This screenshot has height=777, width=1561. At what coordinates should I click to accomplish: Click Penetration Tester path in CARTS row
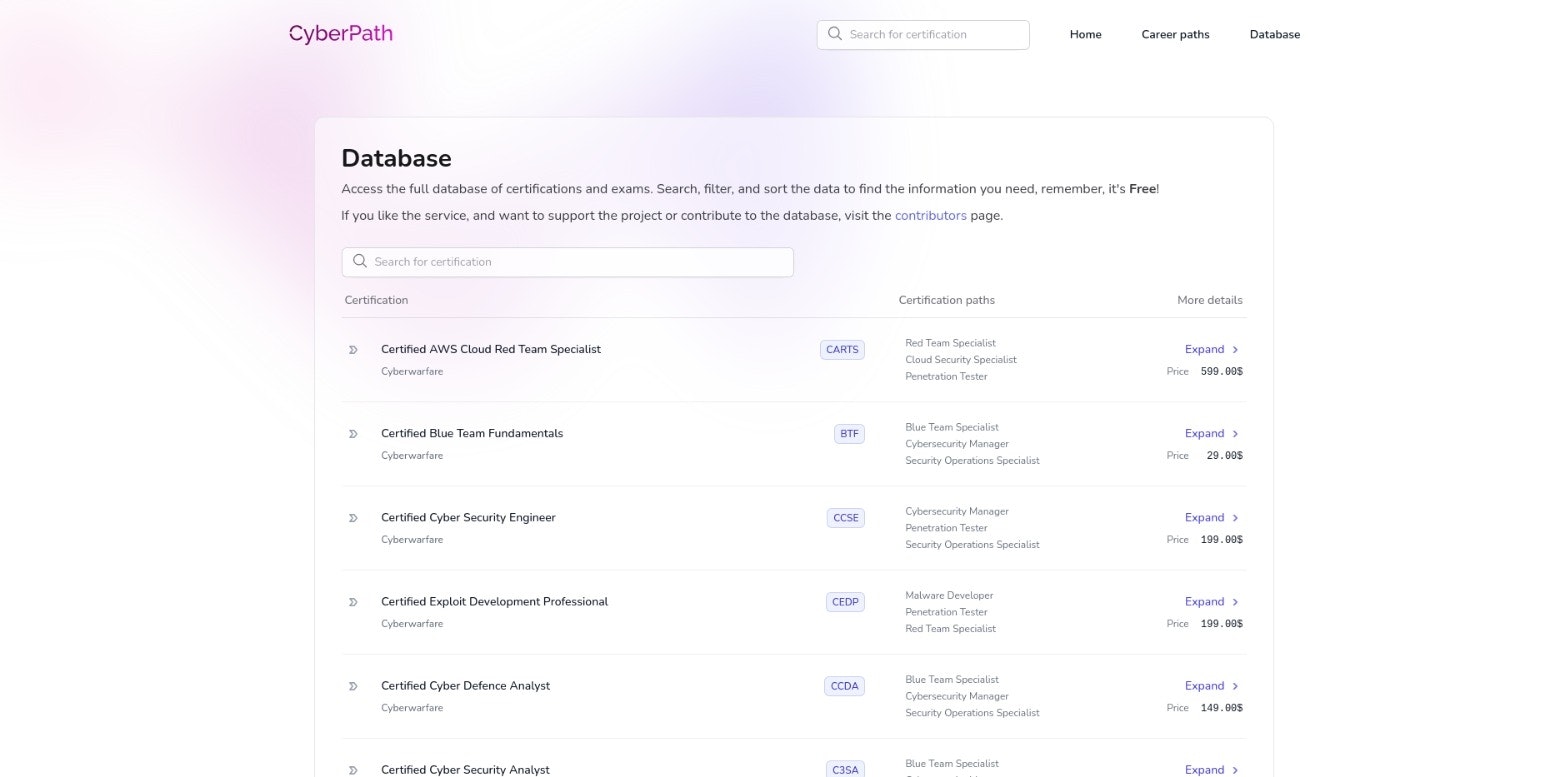[946, 377]
